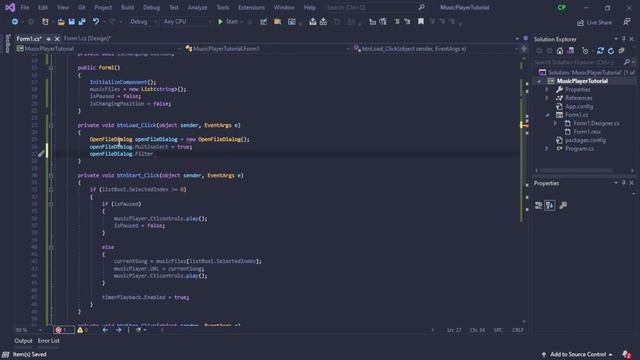Screen dimensions: 640x360
Task: Collapse the Form1 constructor outline
Action: (x=51, y=68)
